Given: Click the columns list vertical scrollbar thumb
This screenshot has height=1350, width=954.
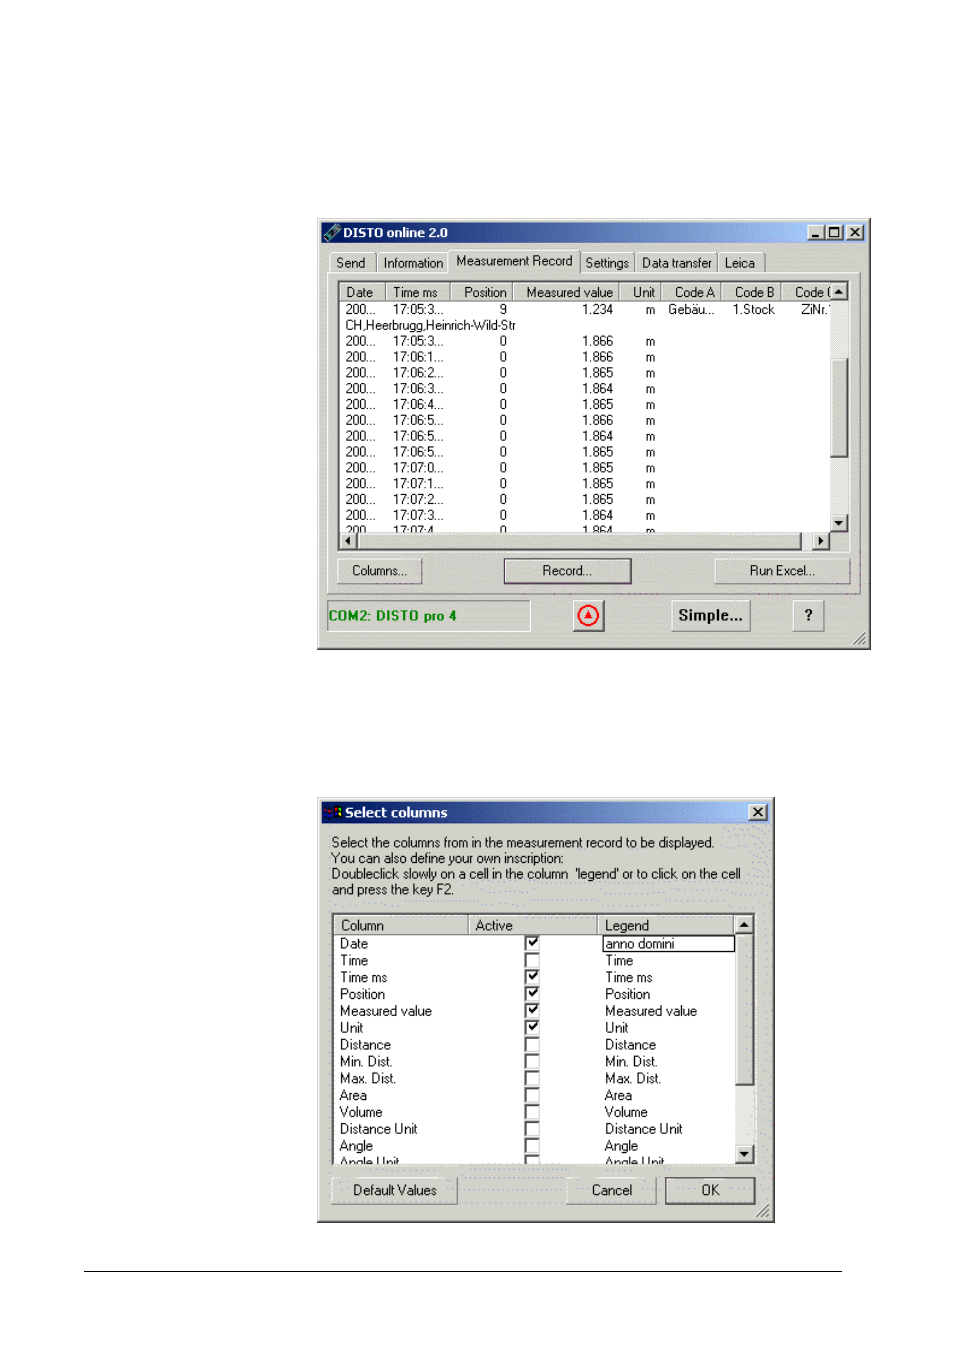Looking at the screenshot, I should tap(743, 1009).
